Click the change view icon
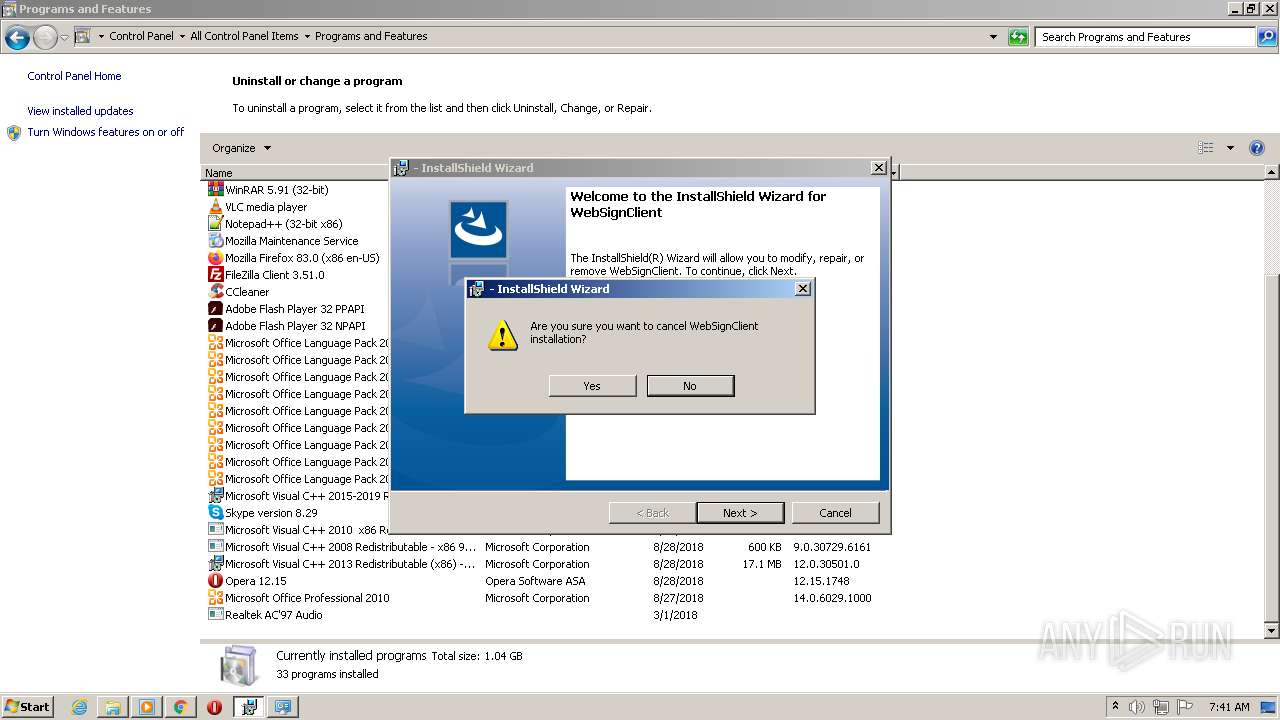The height and width of the screenshot is (720, 1280). (1206, 148)
